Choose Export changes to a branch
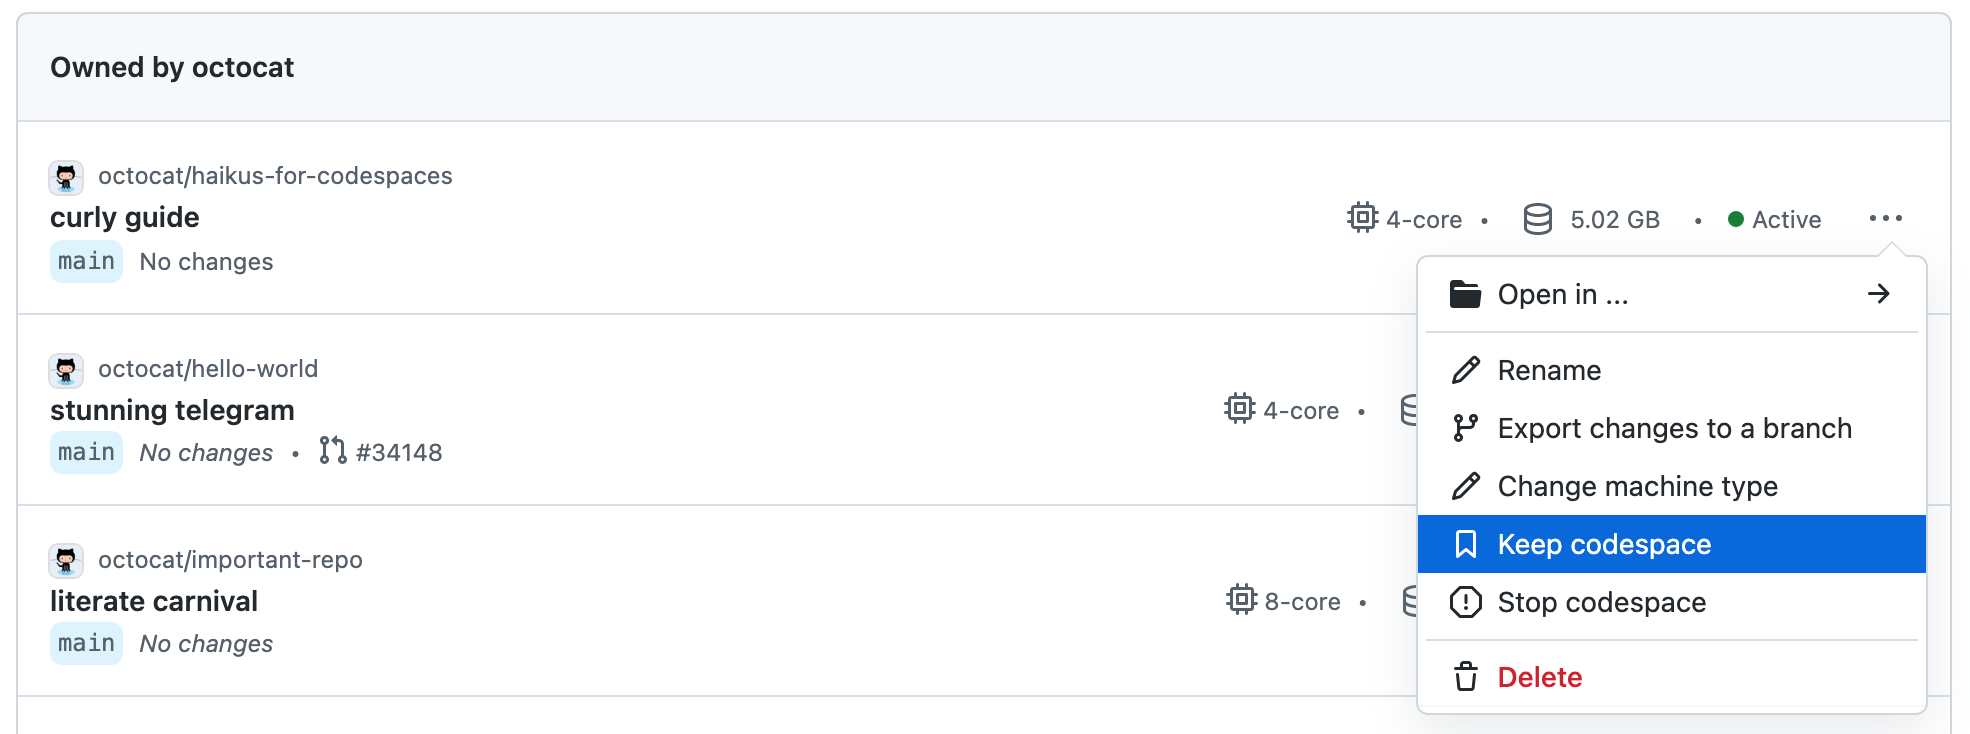This screenshot has height=734, width=1970. [1674, 428]
